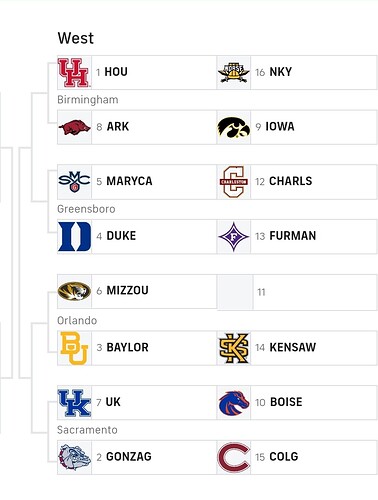The image size is (378, 500).
Task: Select the Colgate C logo
Action: click(234, 457)
